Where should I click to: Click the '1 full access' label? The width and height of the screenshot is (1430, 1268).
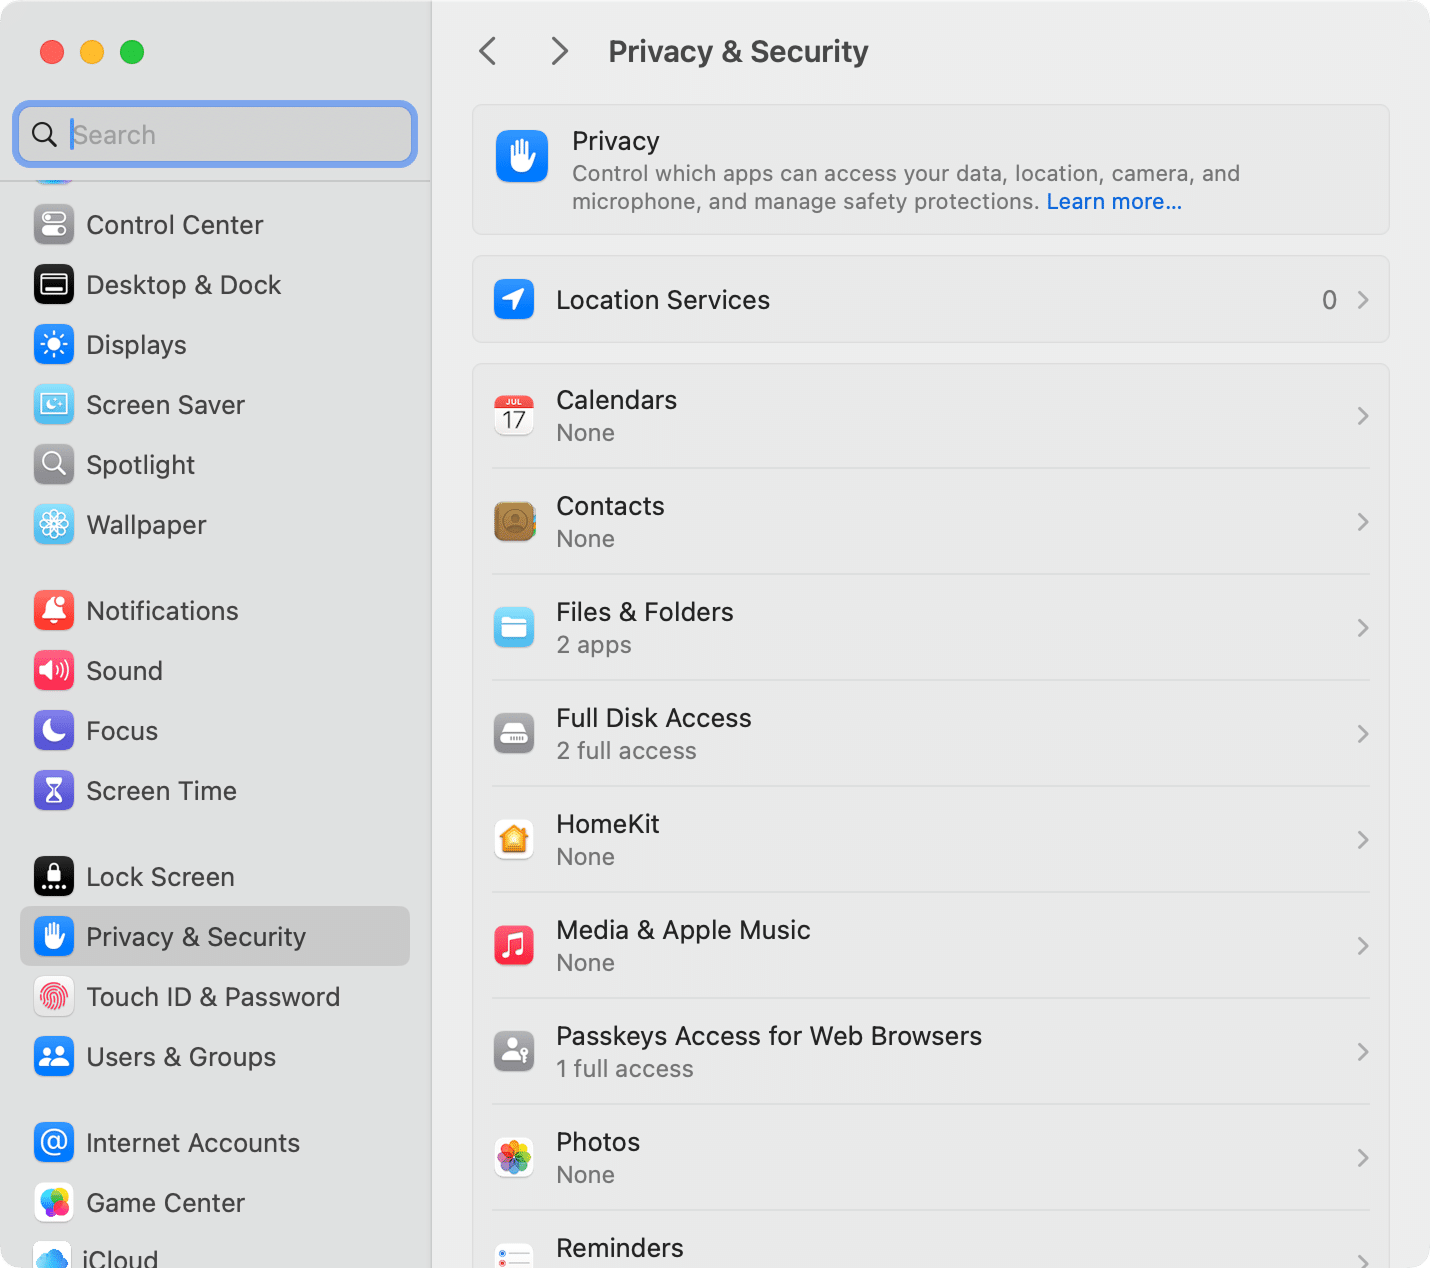tap(625, 1069)
